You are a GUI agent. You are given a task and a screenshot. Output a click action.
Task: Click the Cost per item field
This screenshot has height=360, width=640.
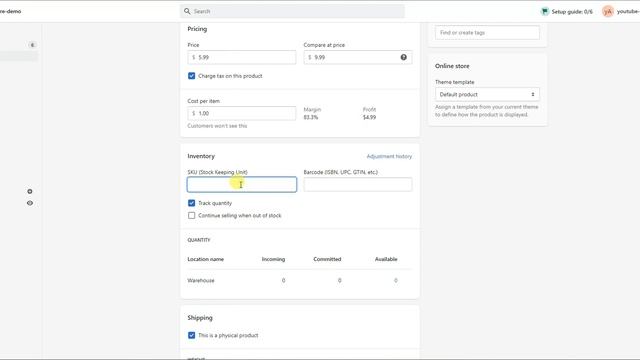242,113
